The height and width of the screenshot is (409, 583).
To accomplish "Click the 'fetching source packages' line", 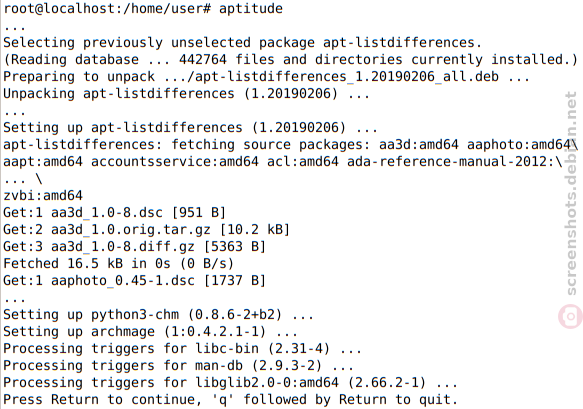I will (290, 144).
